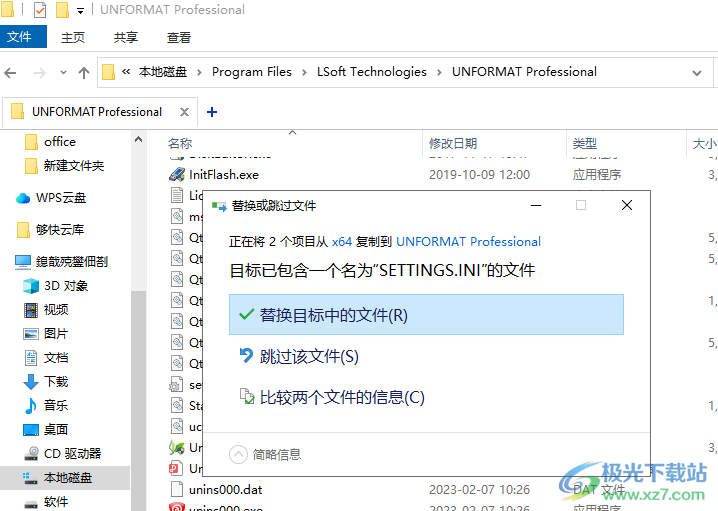
Task: Go up one folder level
Action: [84, 72]
